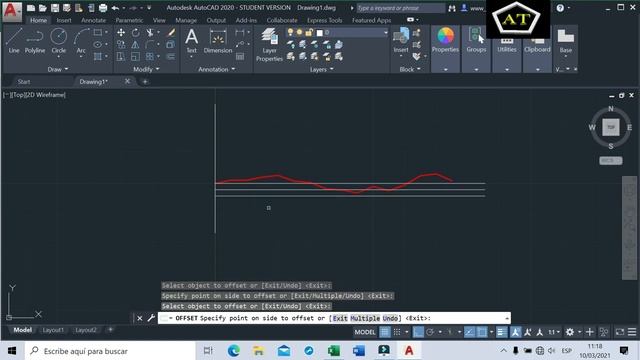
Task: Expand the Block panel
Action: click(410, 69)
